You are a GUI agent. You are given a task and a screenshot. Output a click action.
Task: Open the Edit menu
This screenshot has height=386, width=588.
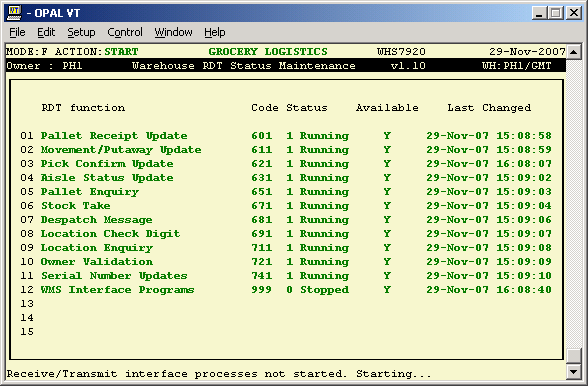(46, 32)
